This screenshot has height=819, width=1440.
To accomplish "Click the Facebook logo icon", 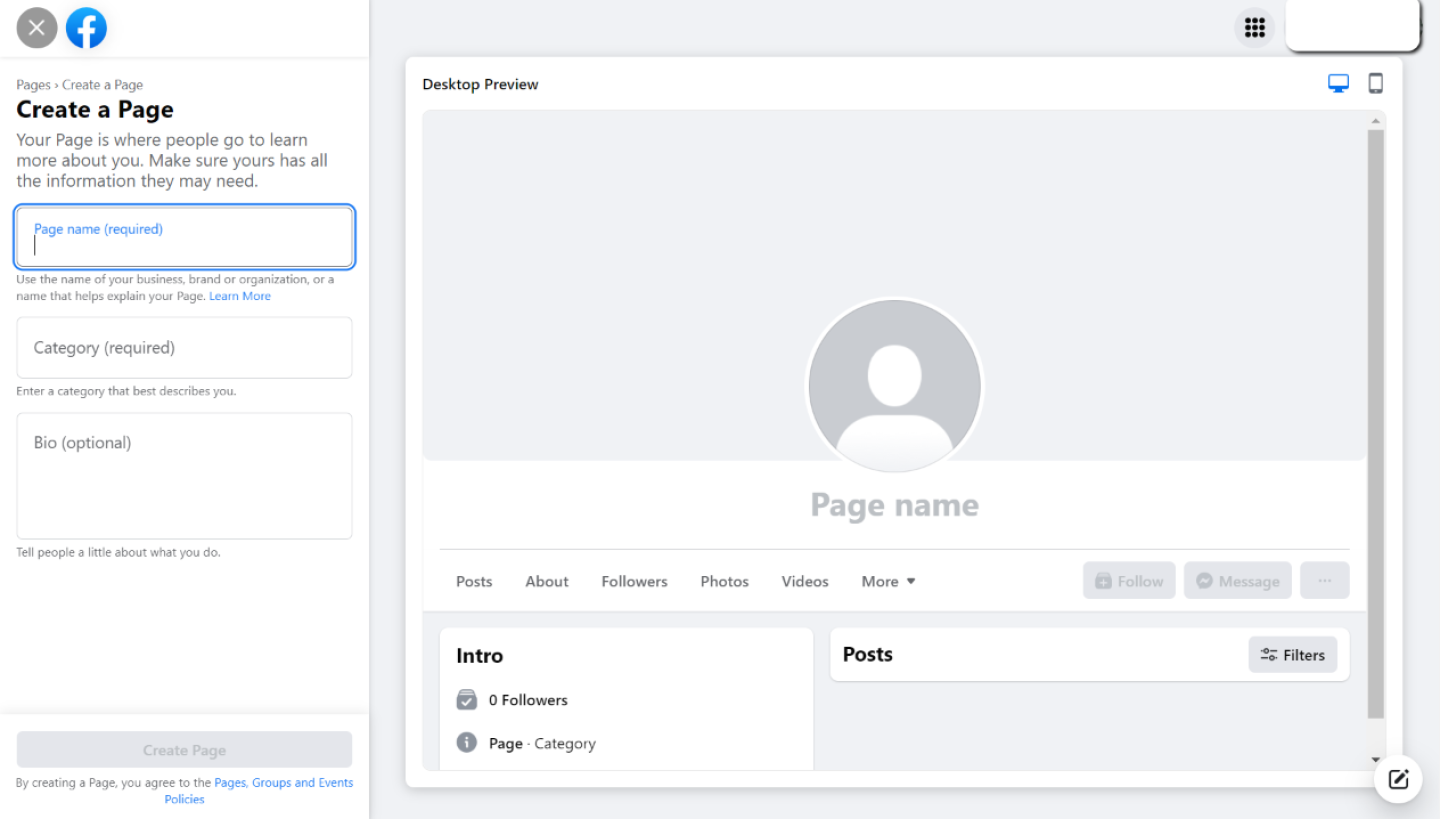I will tap(86, 28).
